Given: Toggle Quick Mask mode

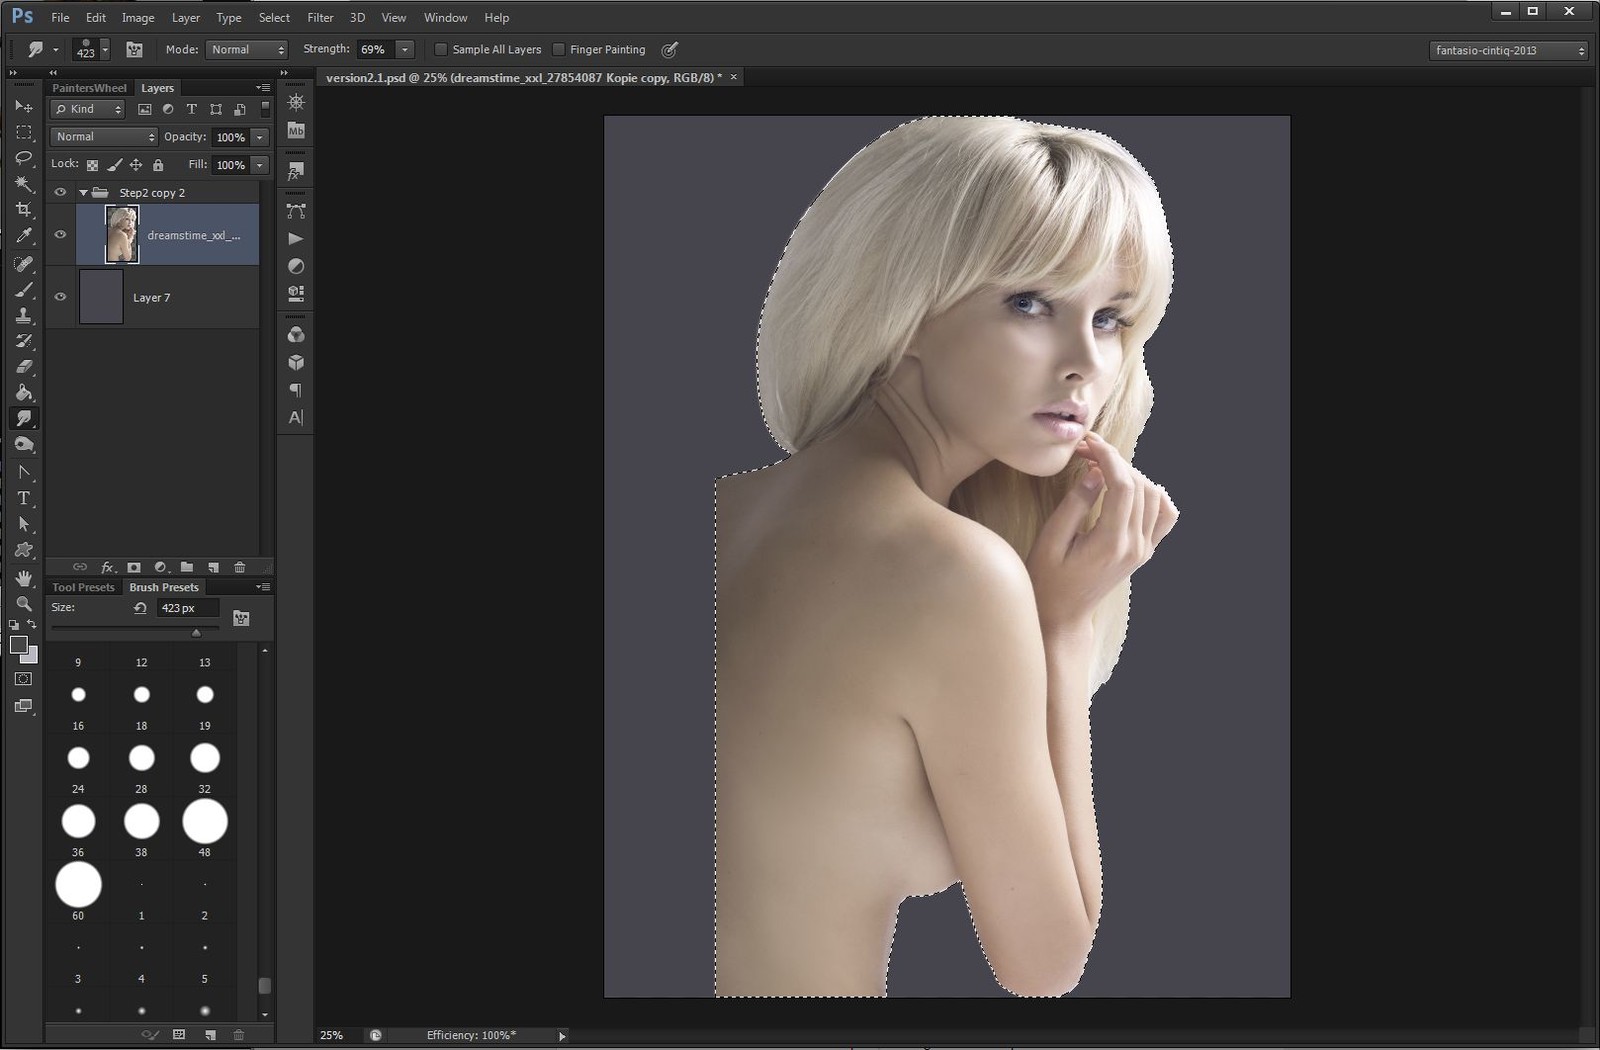Looking at the screenshot, I should (x=23, y=679).
